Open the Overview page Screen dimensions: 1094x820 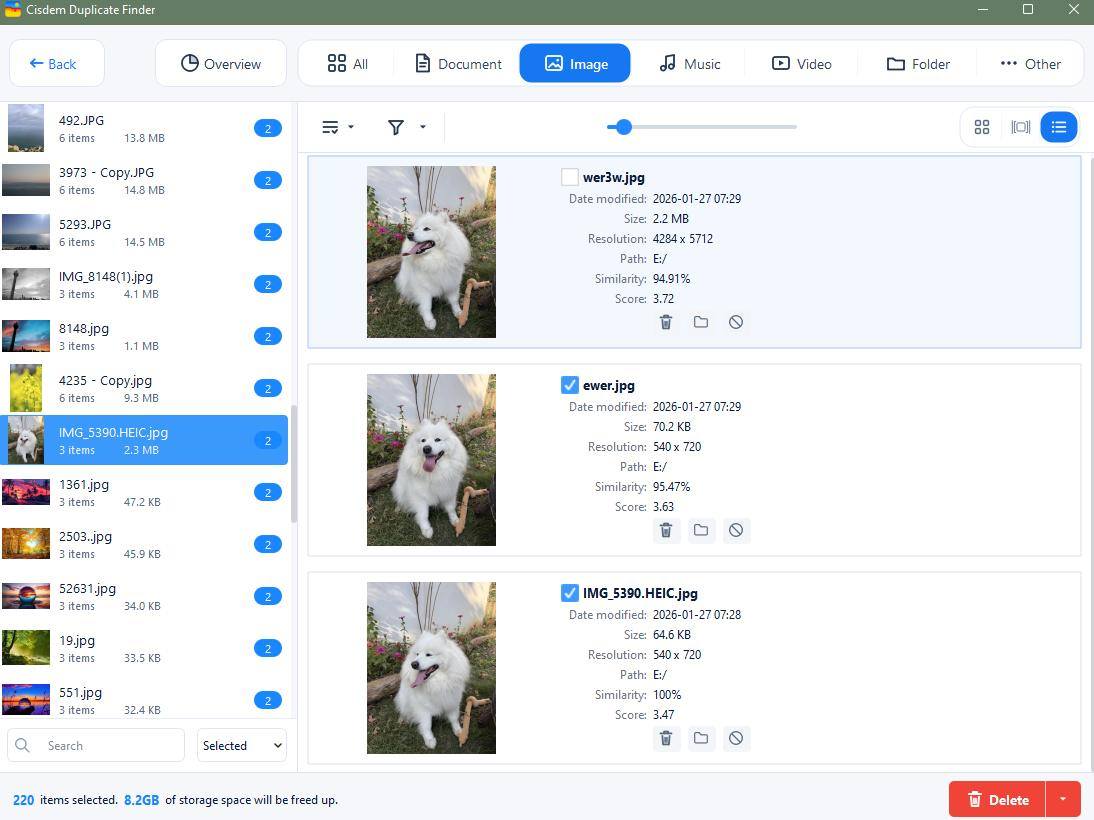(220, 64)
